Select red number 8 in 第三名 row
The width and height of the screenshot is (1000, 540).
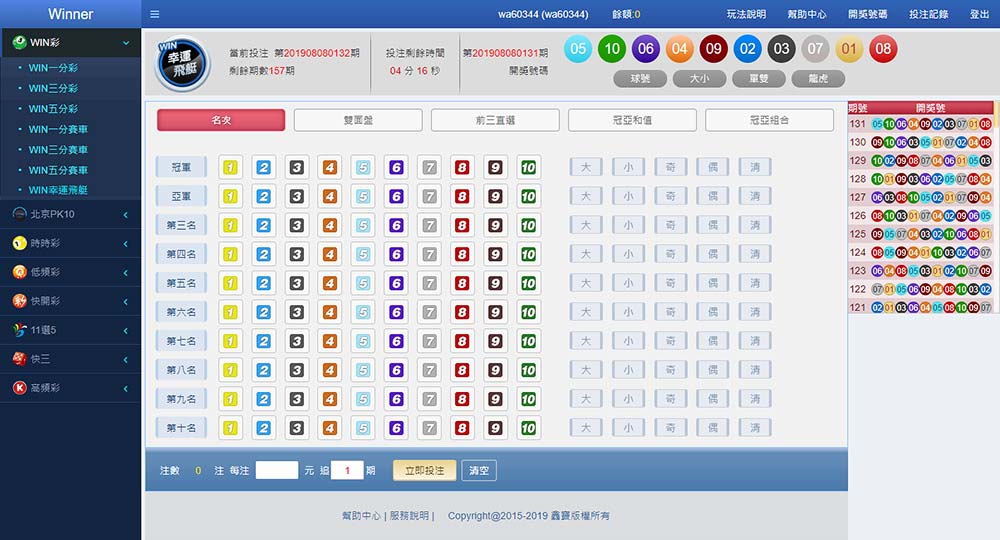(462, 225)
